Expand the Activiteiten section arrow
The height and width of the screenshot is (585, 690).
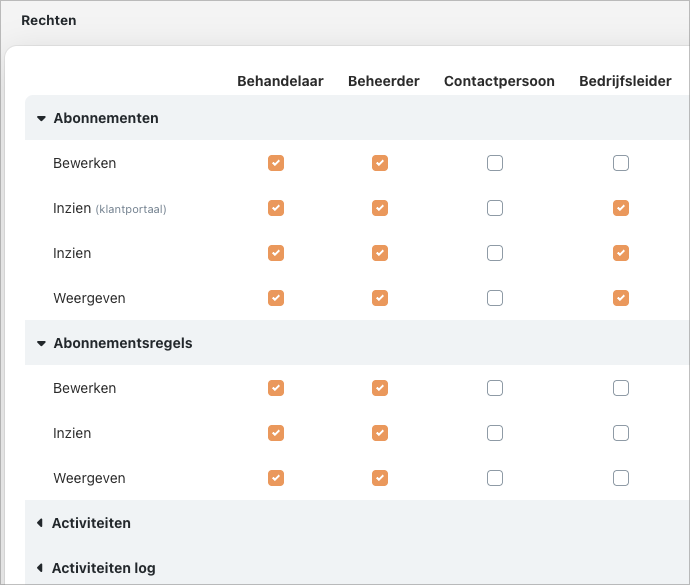click(40, 523)
